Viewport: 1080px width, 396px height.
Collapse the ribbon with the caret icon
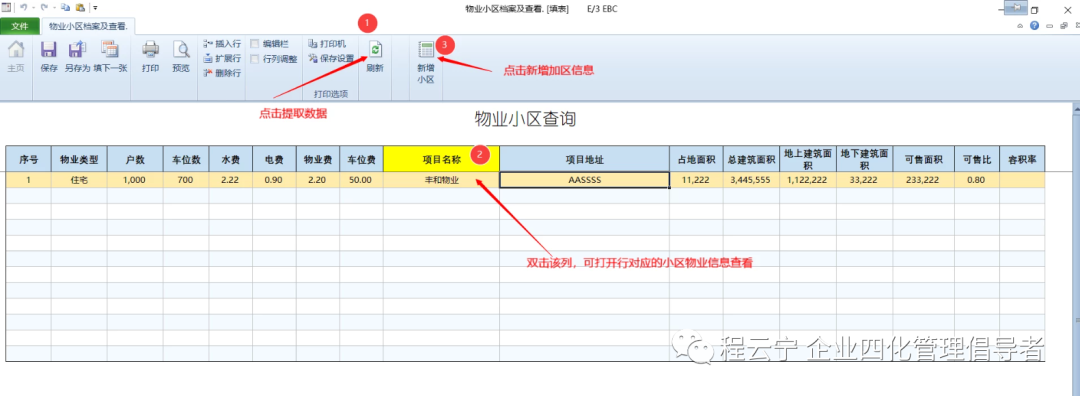(1021, 25)
